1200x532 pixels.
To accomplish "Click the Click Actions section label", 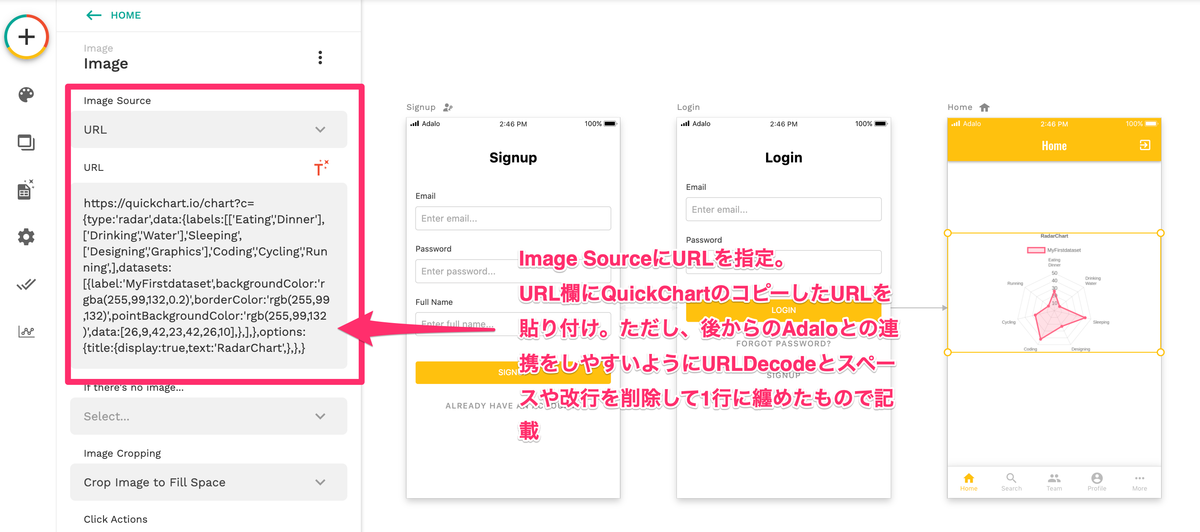I will 115,519.
